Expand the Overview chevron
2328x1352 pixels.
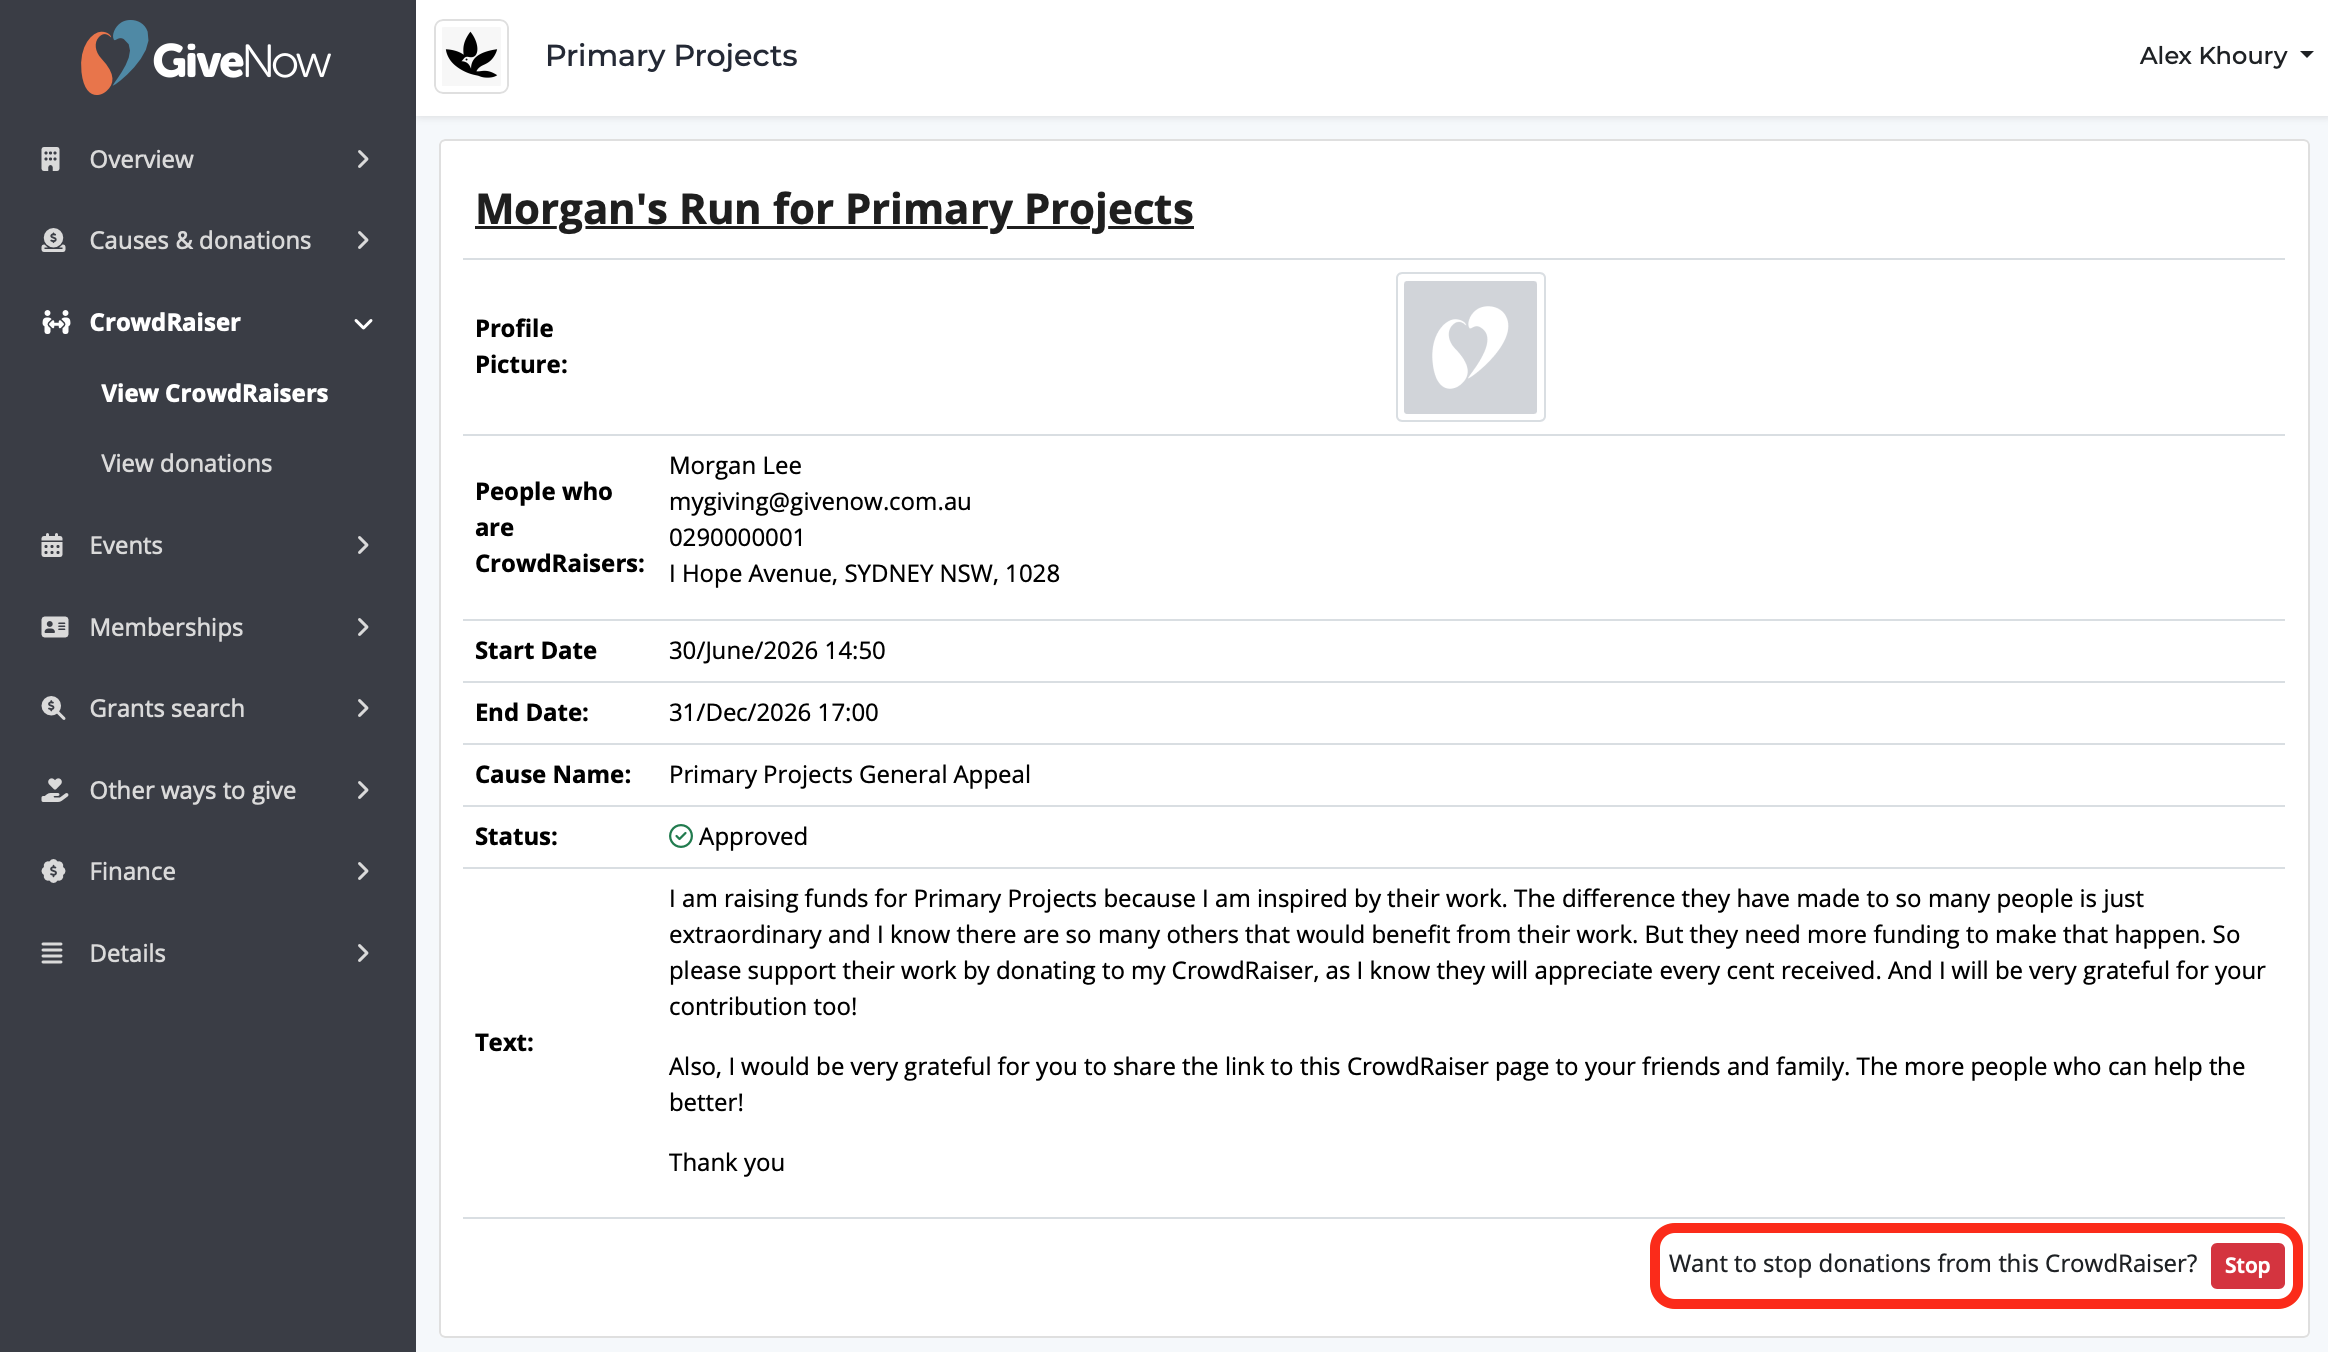[363, 159]
